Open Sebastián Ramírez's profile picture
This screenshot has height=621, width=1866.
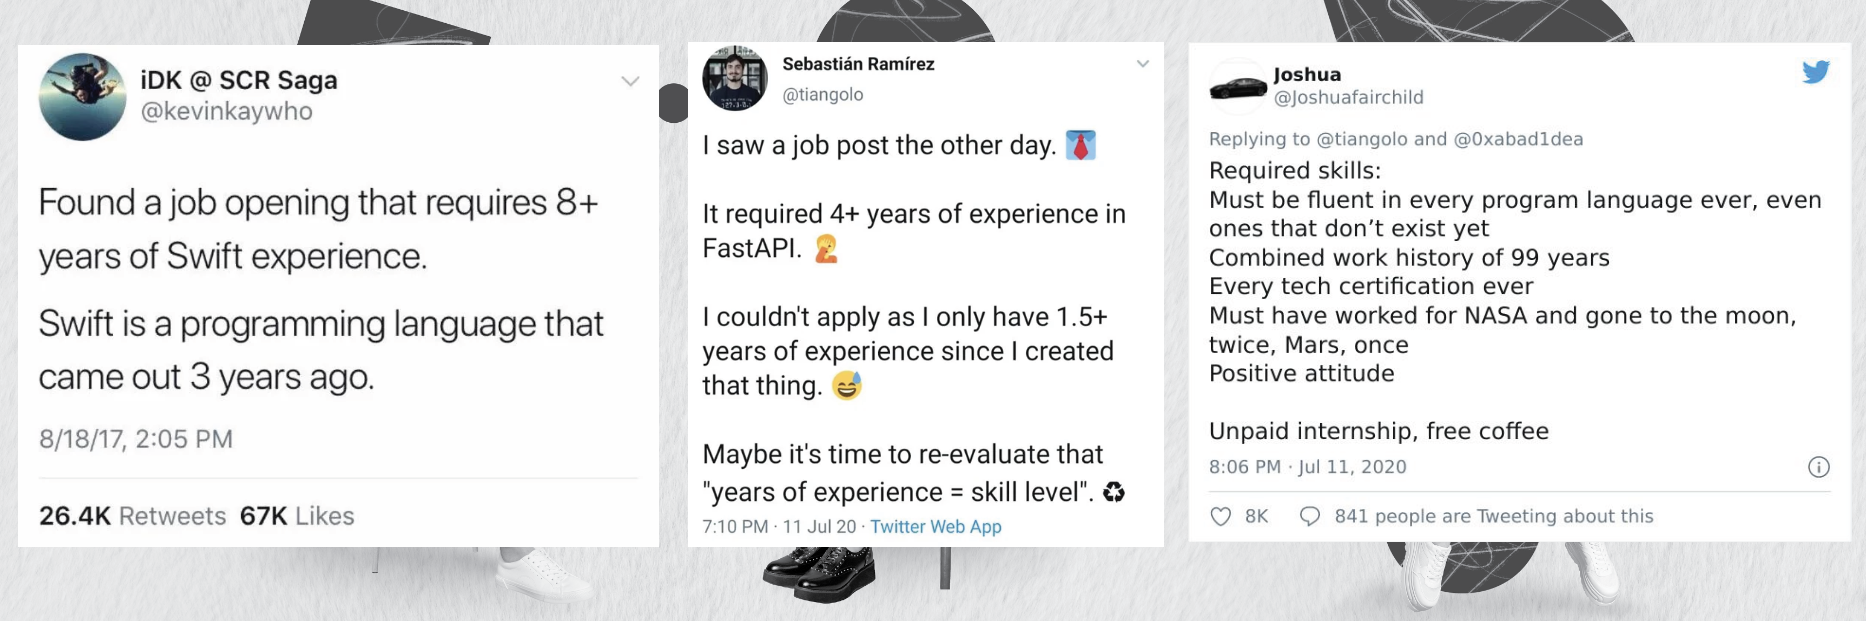pyautogui.click(x=735, y=78)
